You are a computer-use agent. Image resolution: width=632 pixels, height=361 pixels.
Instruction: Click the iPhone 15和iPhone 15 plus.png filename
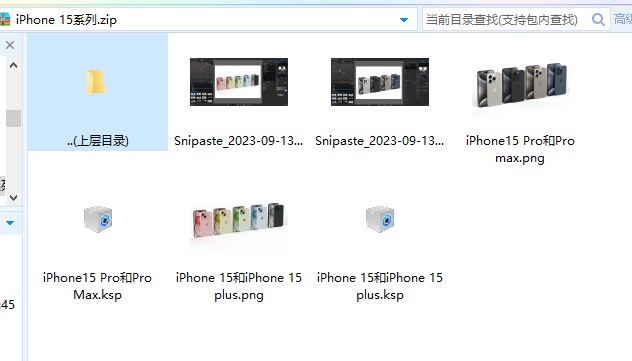(x=239, y=286)
